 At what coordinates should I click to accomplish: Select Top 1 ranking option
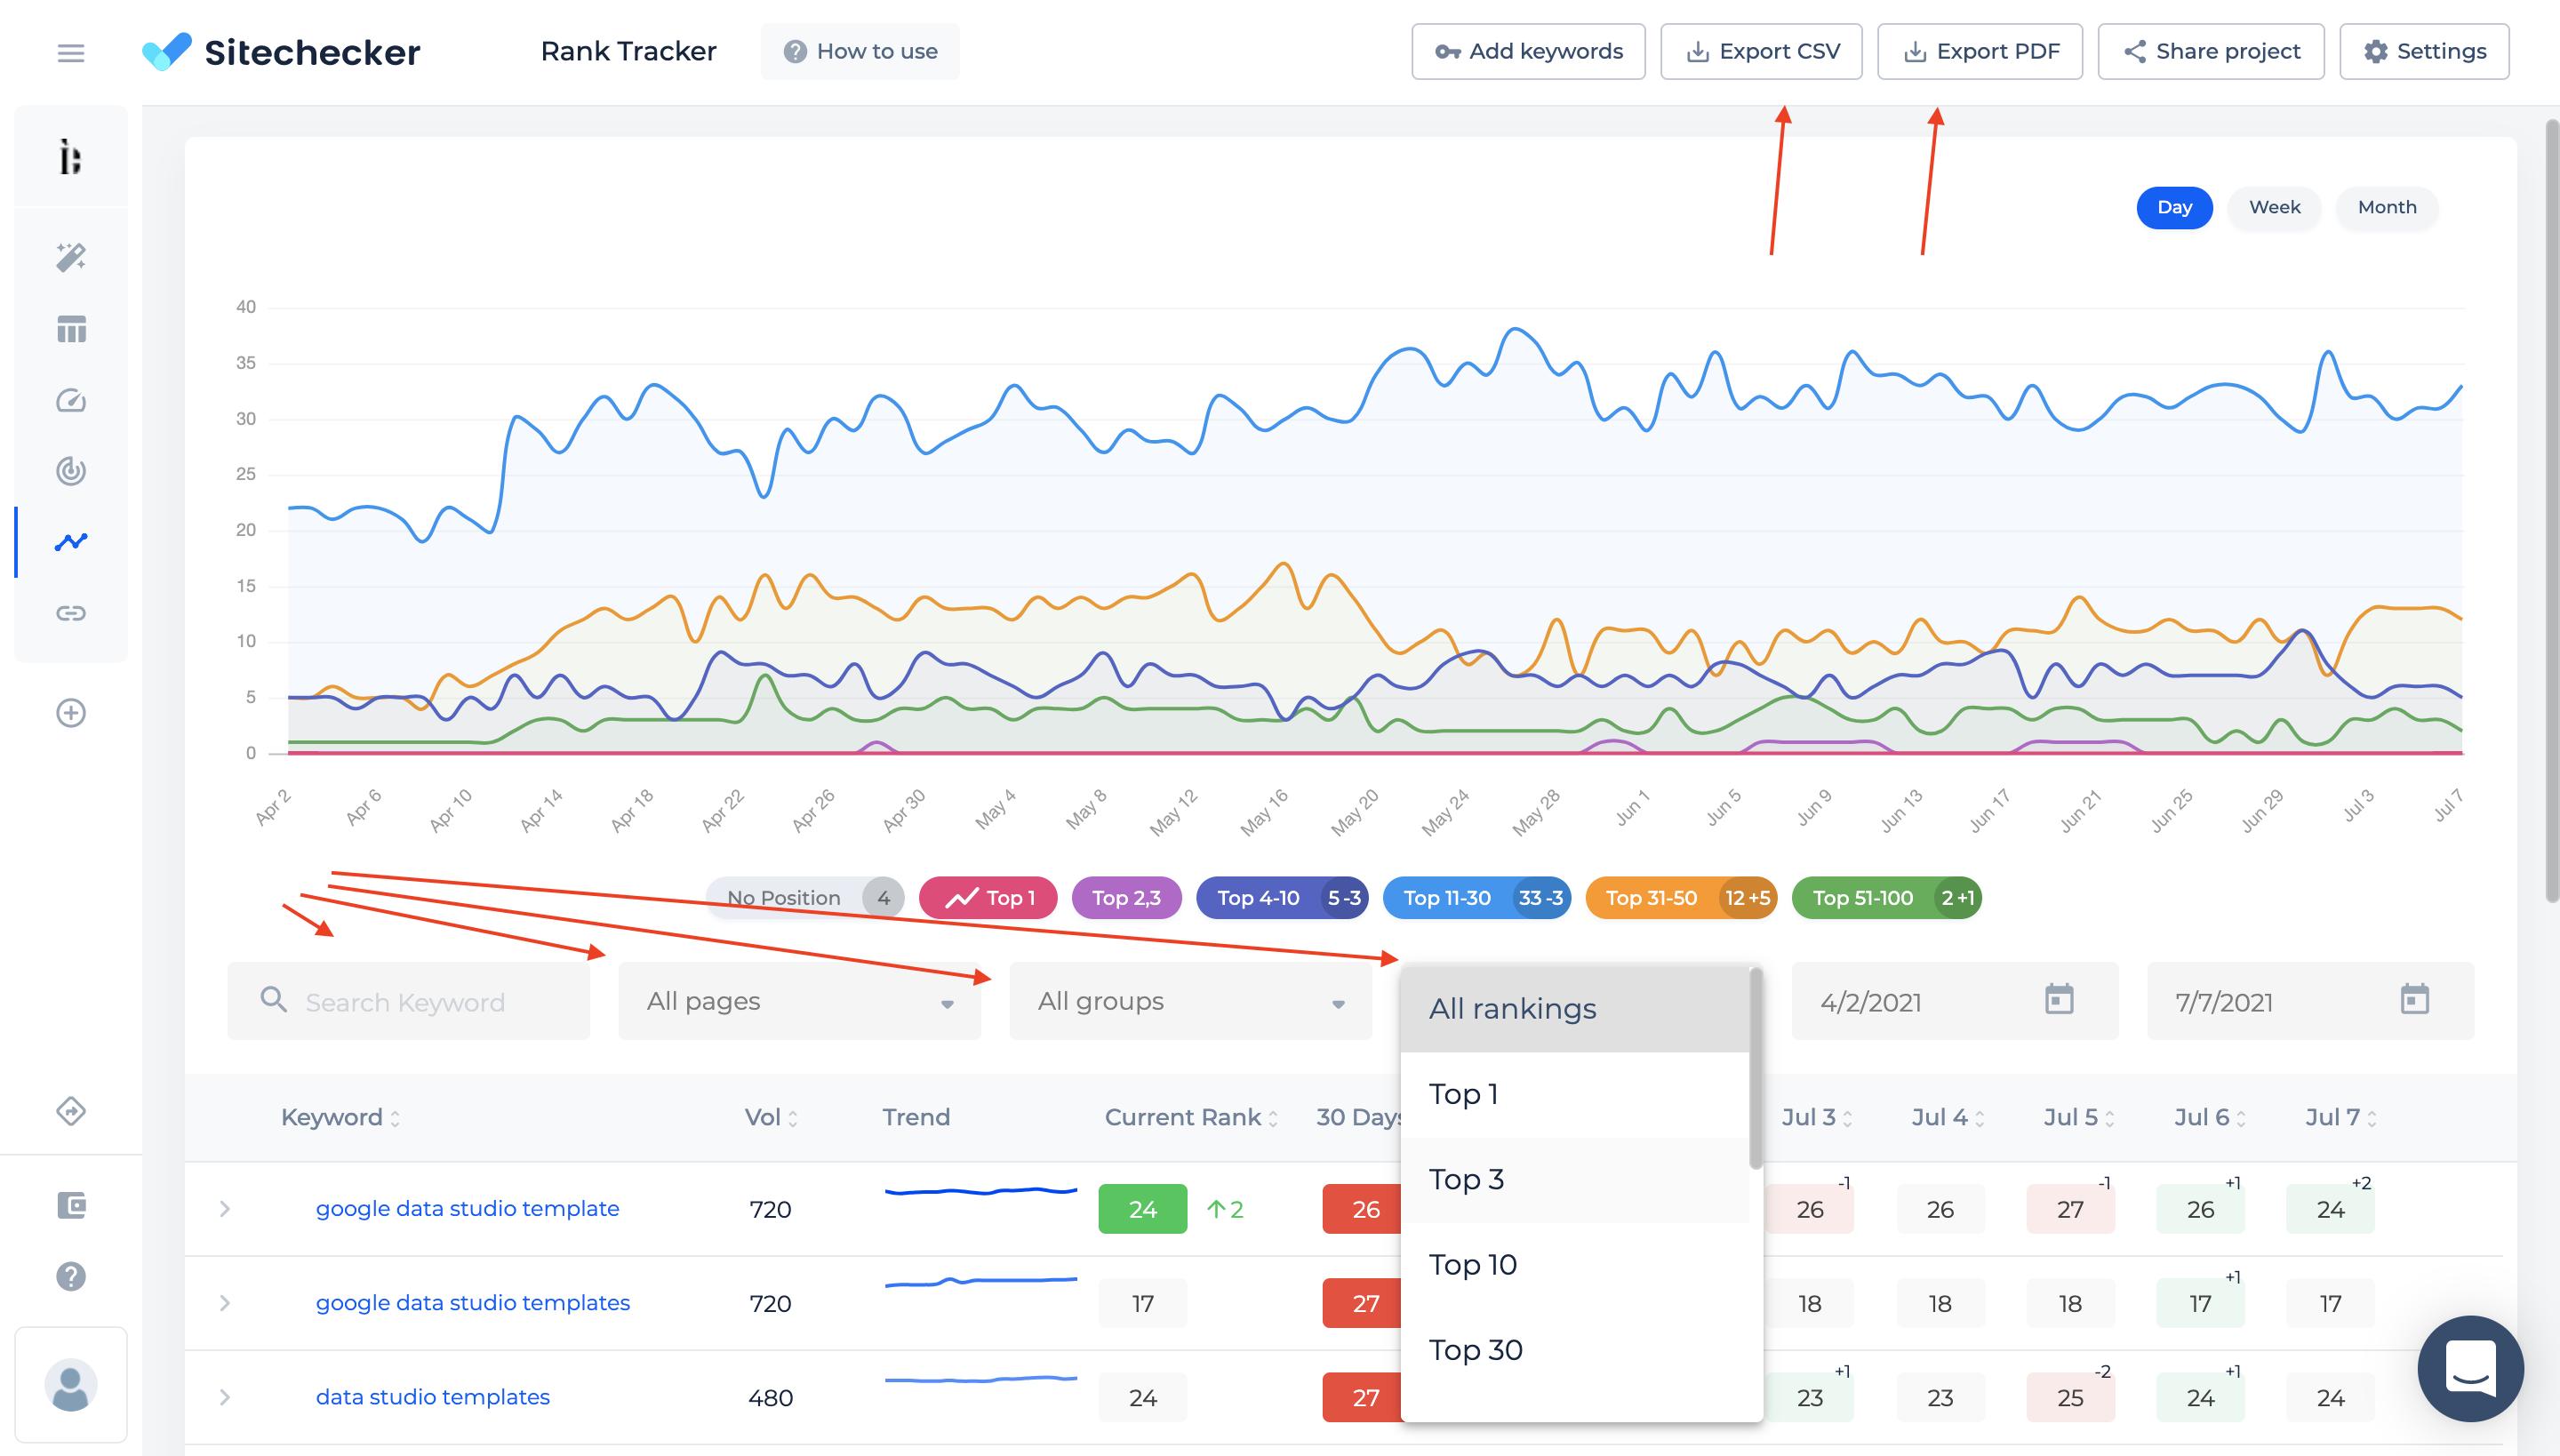click(1575, 1094)
